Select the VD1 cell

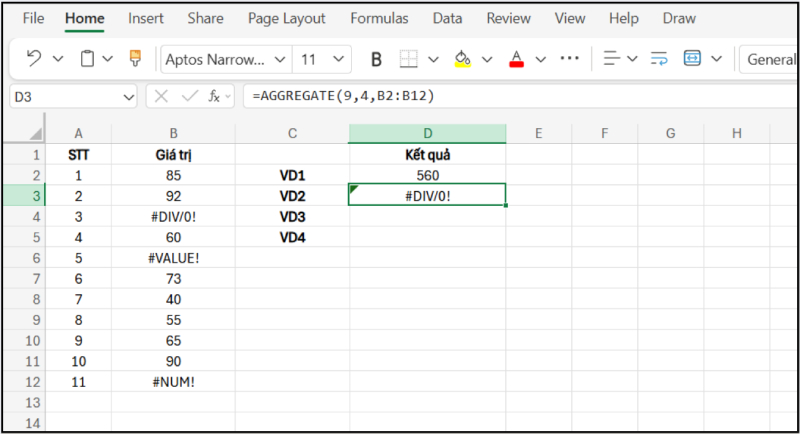[292, 175]
